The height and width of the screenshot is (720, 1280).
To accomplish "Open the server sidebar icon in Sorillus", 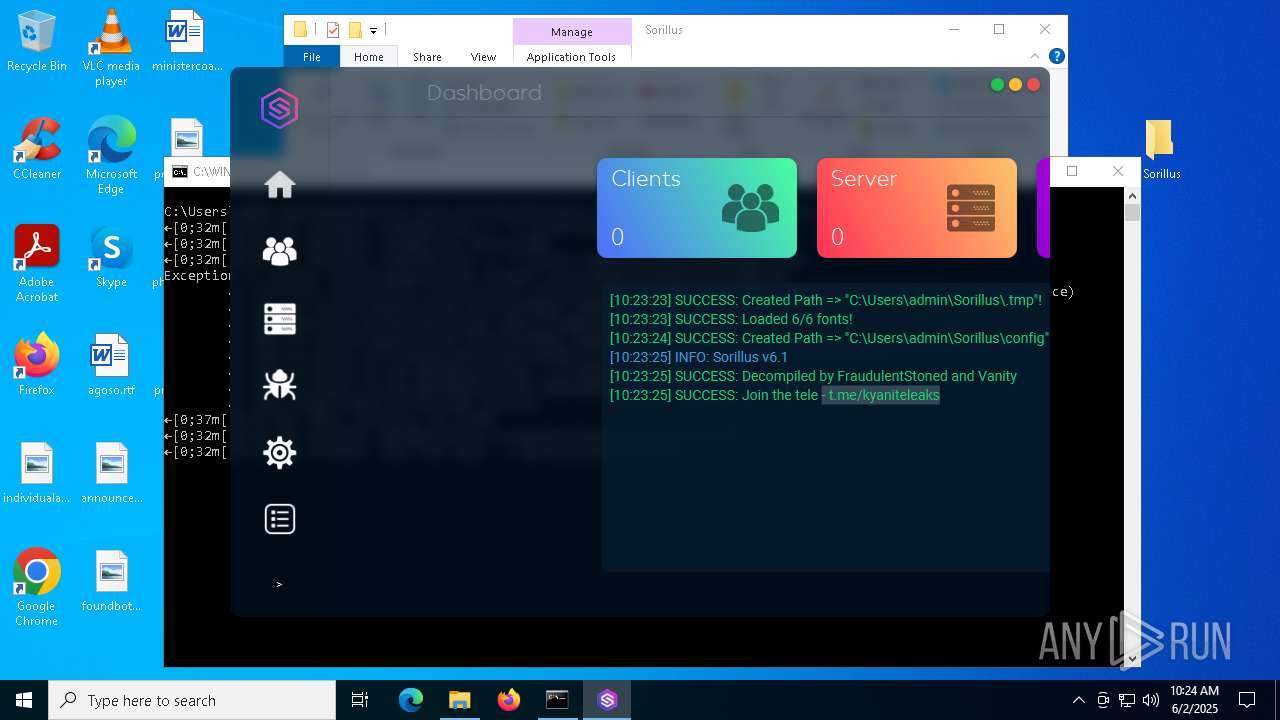I will coord(280,318).
